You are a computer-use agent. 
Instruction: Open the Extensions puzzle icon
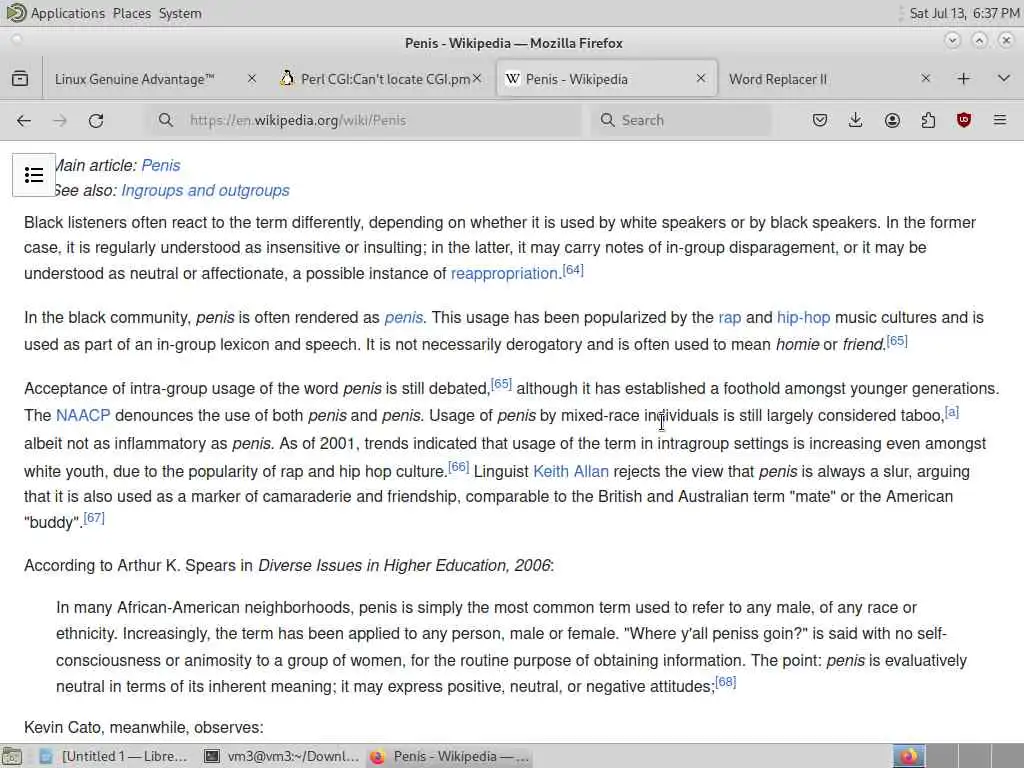(x=928, y=120)
